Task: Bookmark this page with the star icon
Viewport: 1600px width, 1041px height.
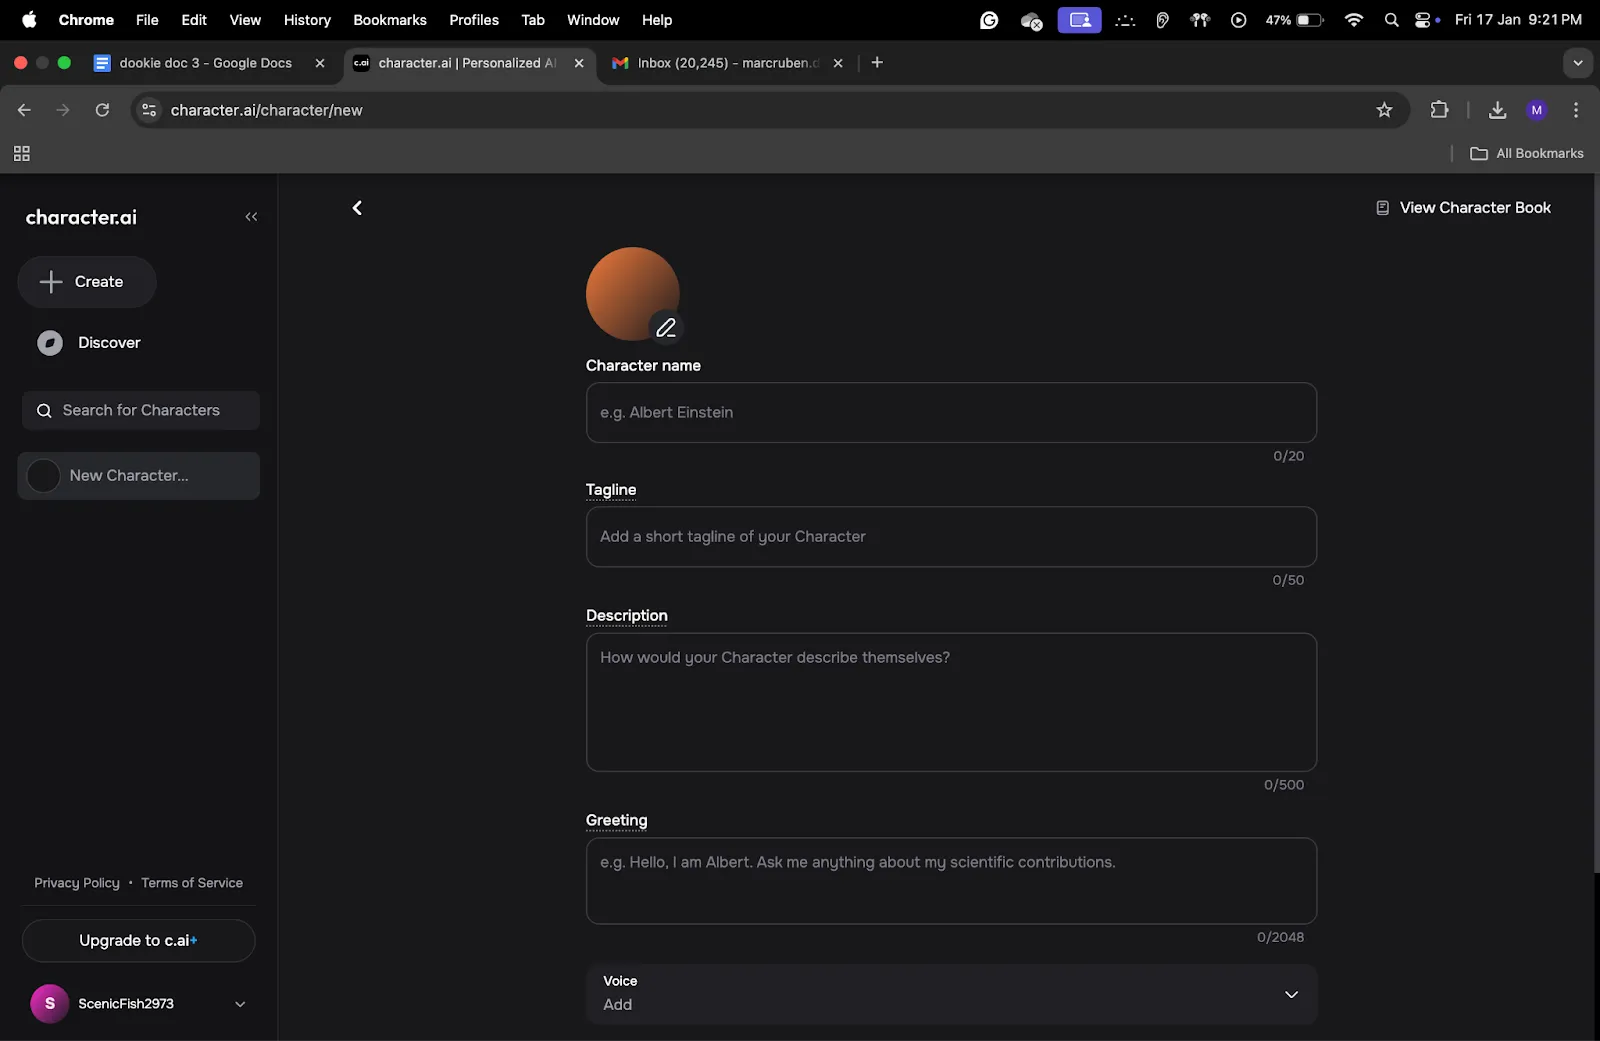Action: pos(1384,110)
